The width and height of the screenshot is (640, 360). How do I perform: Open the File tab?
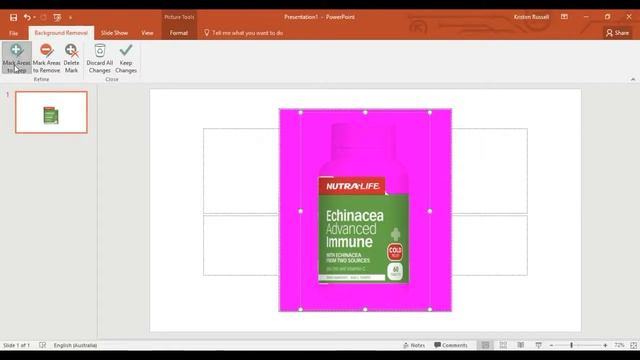pos(13,33)
